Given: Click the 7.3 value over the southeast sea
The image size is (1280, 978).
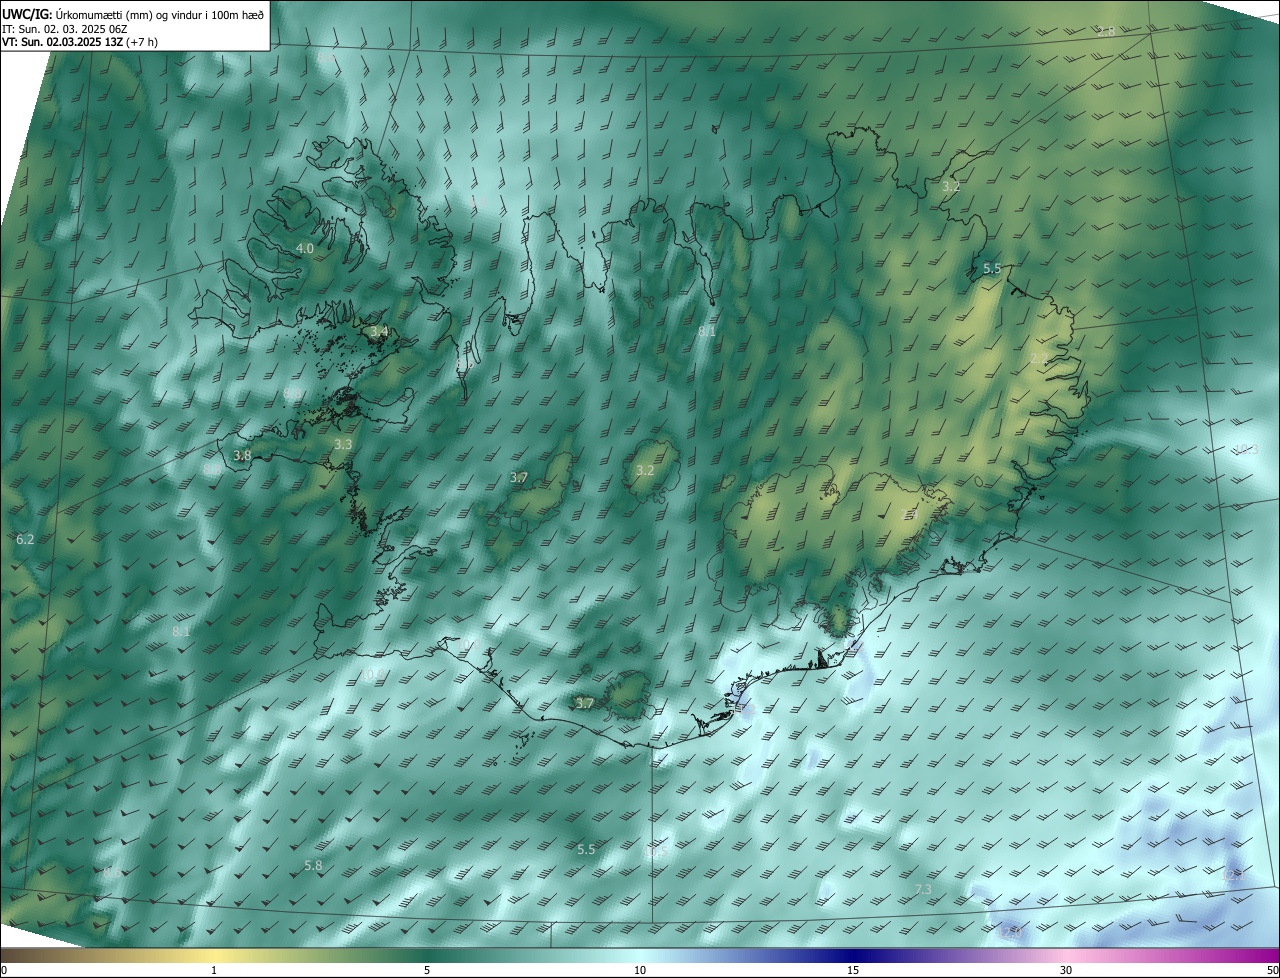Looking at the screenshot, I should point(923,889).
